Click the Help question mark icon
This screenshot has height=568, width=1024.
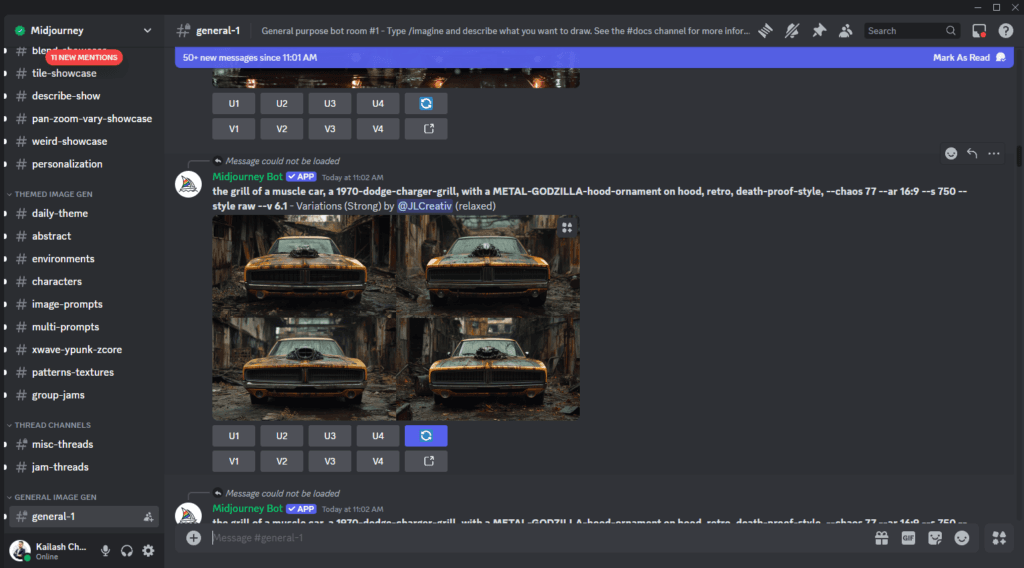tap(1006, 31)
